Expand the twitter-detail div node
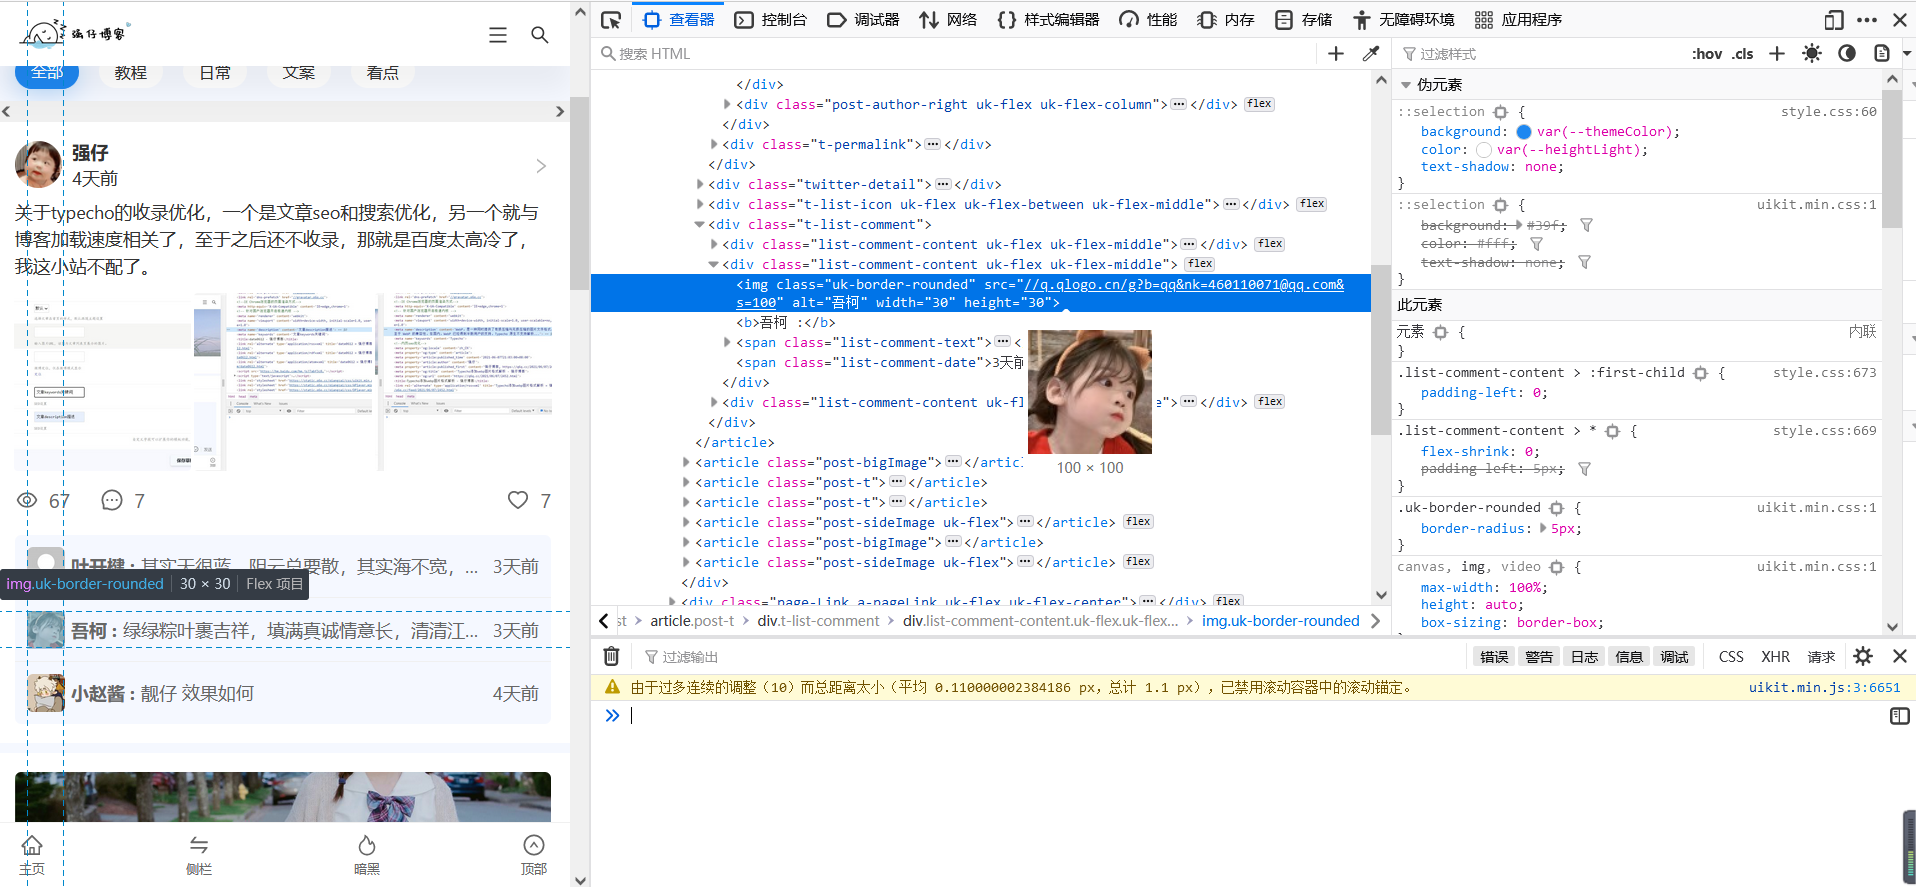Viewport: 1916px width, 887px height. coord(700,184)
